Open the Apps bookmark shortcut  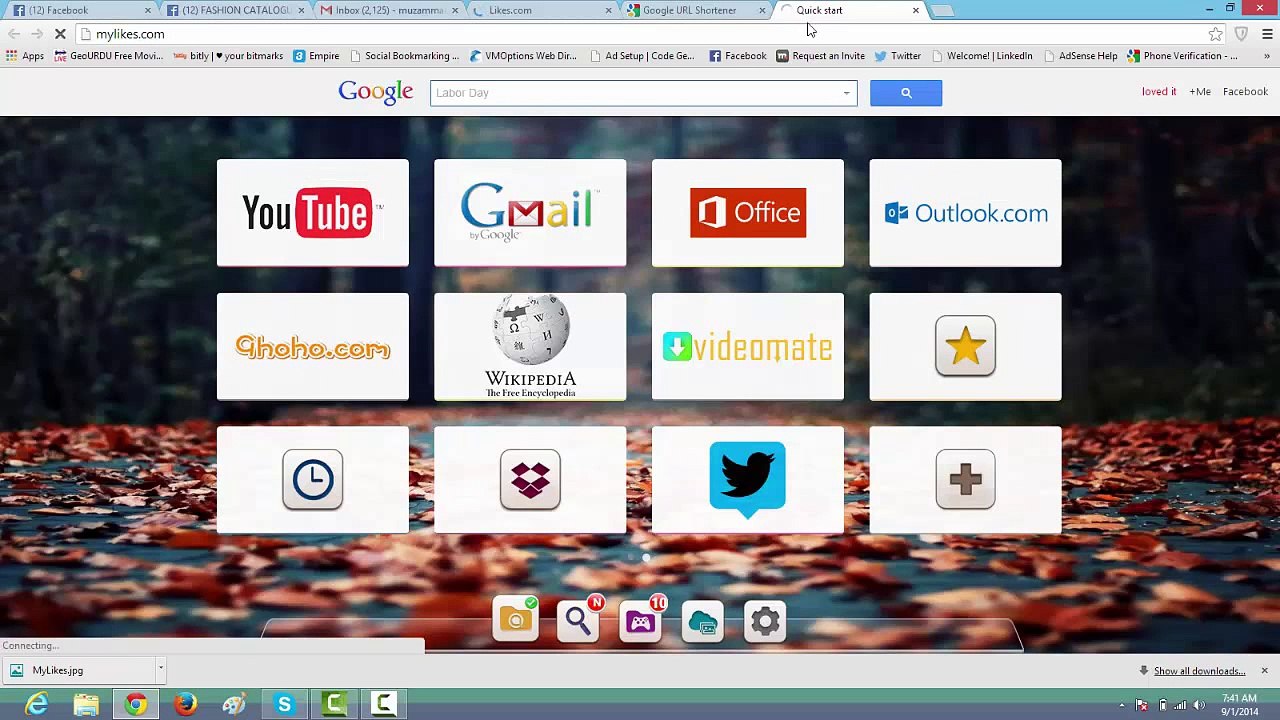click(x=25, y=56)
